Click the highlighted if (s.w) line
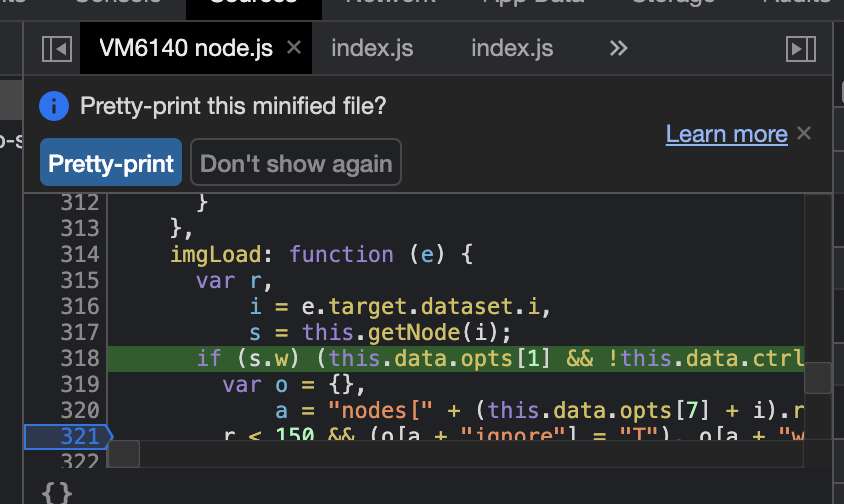The height and width of the screenshot is (504, 844). click(x=456, y=359)
